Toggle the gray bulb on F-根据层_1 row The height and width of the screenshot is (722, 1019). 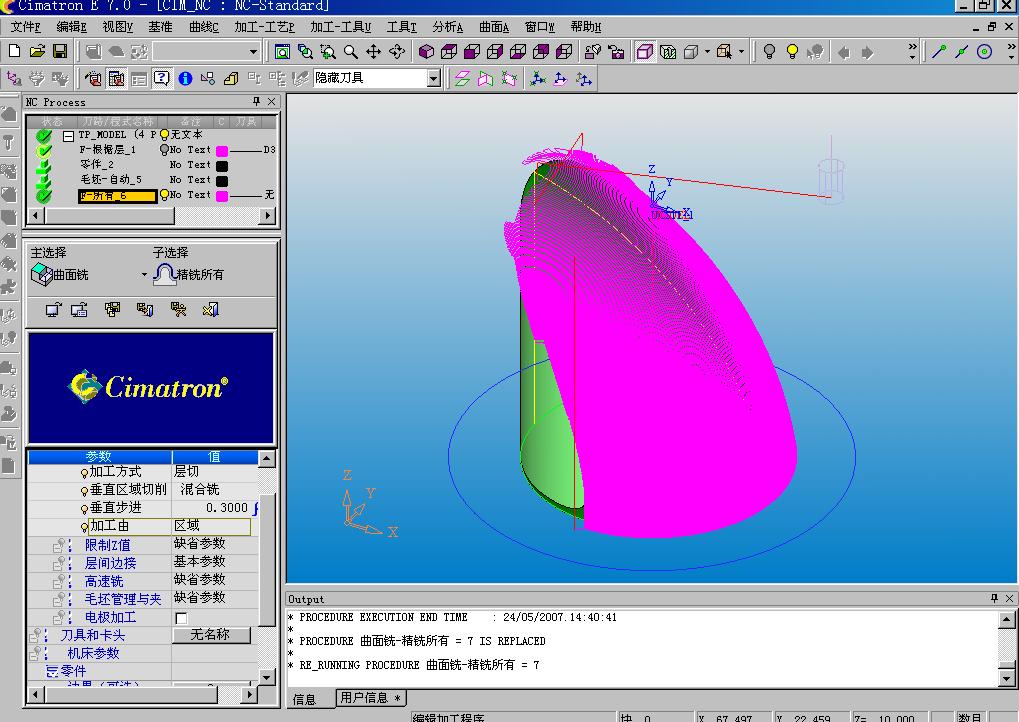tap(164, 149)
